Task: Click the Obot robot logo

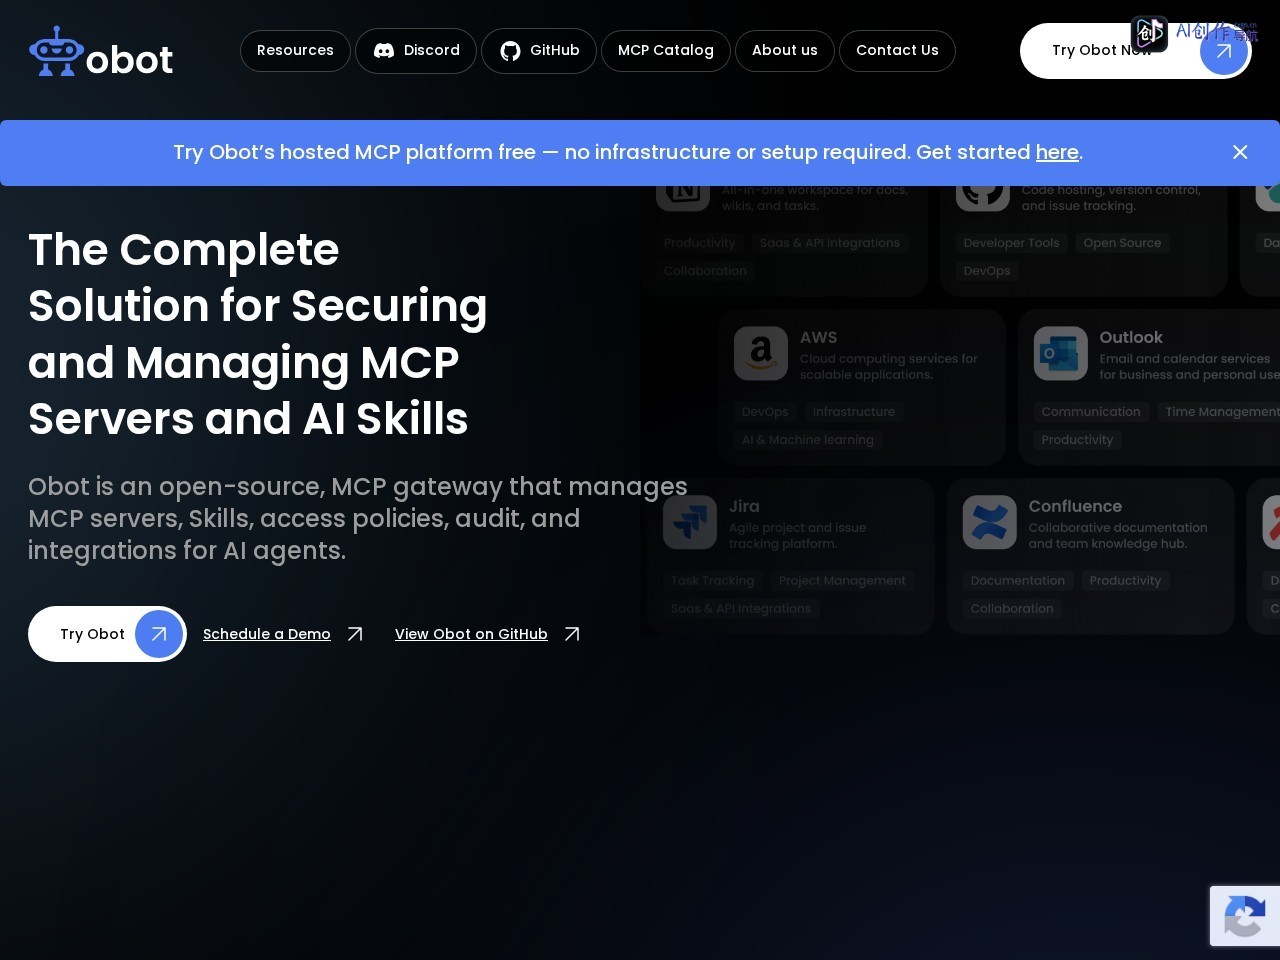Action: pyautogui.click(x=100, y=52)
